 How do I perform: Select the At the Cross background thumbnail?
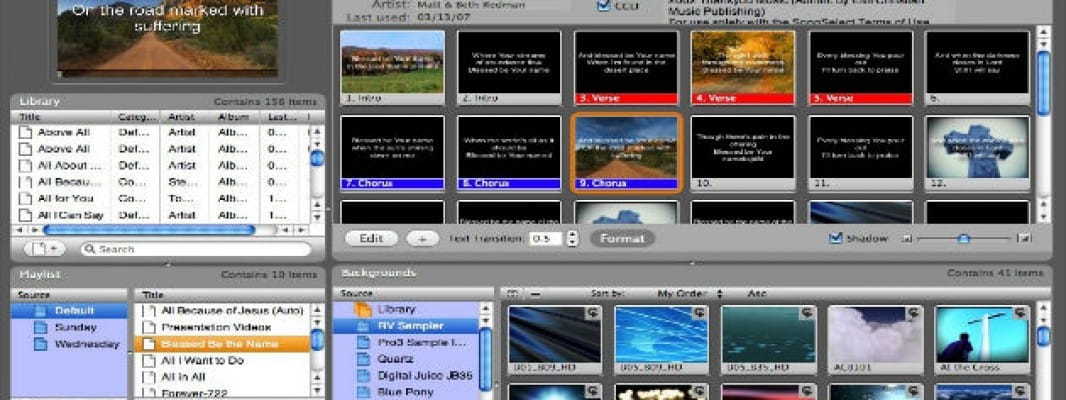(x=982, y=339)
